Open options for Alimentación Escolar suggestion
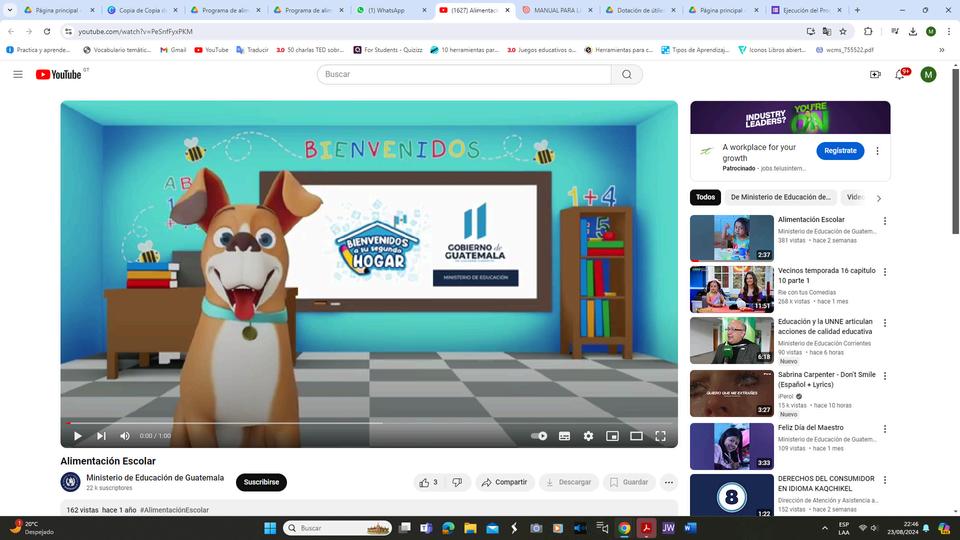This screenshot has height=540, width=960. (885, 221)
